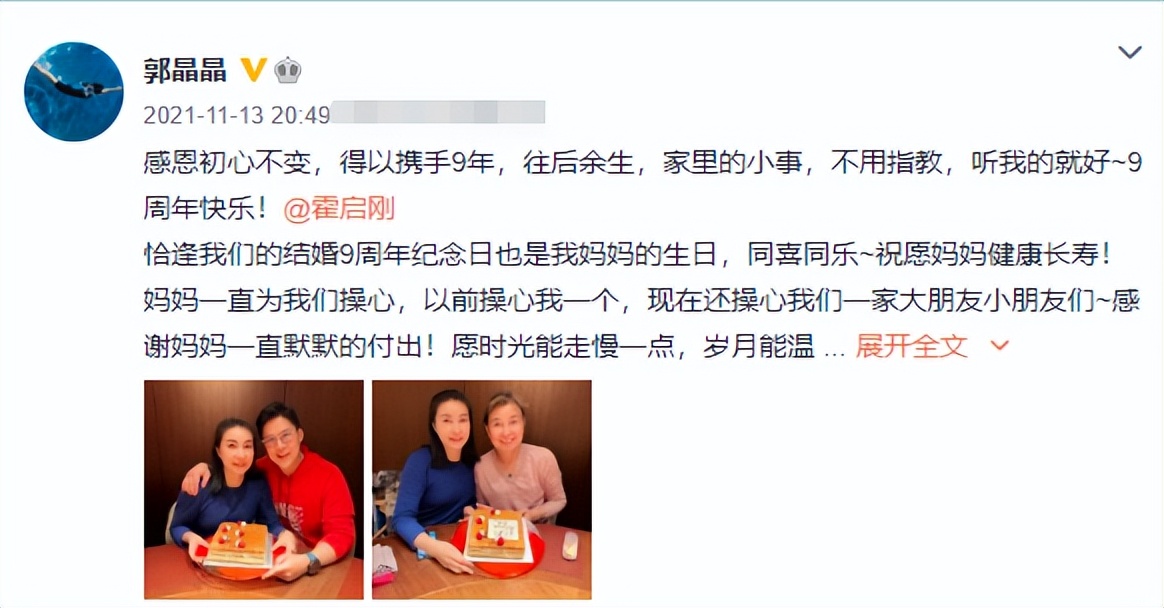This screenshot has width=1164, height=608.
Task: Open the first photo of the couple
Action: 254,490
